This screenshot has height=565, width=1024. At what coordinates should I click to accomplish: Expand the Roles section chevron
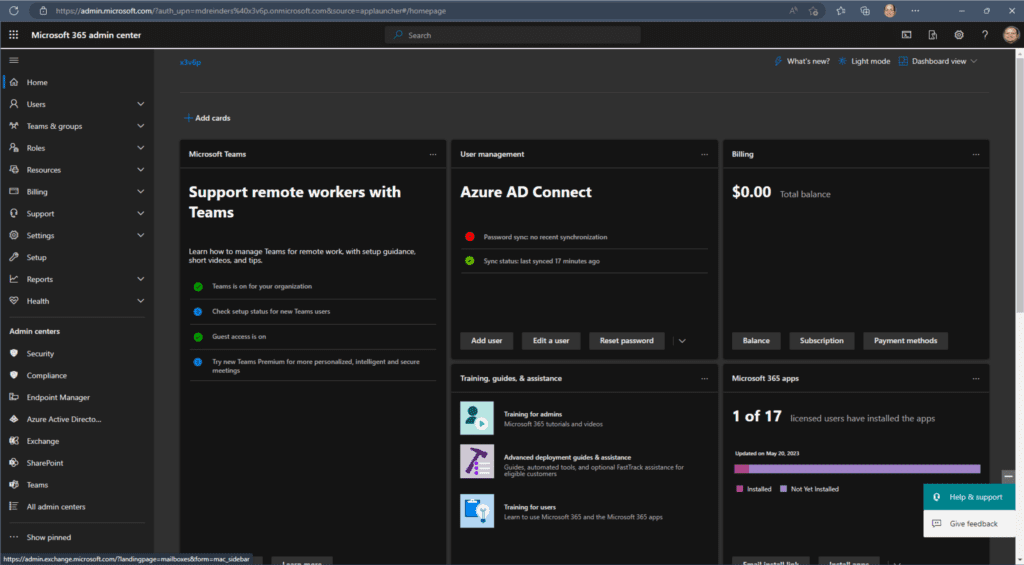(140, 148)
